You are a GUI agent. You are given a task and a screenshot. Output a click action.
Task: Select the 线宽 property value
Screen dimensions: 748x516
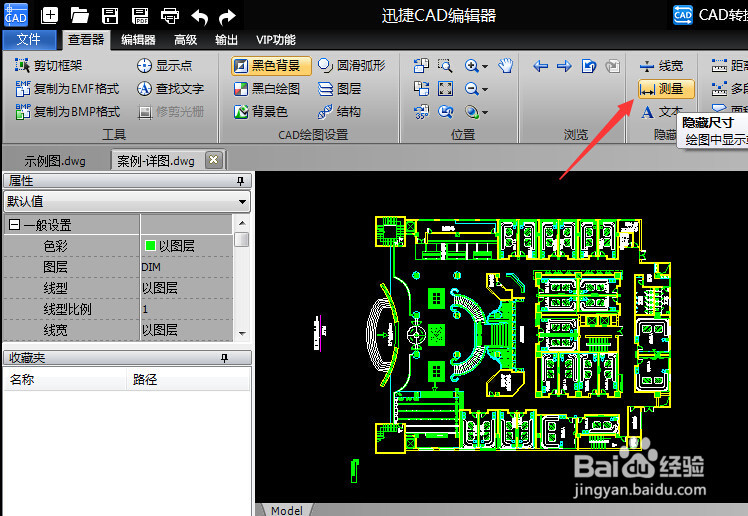click(x=187, y=330)
